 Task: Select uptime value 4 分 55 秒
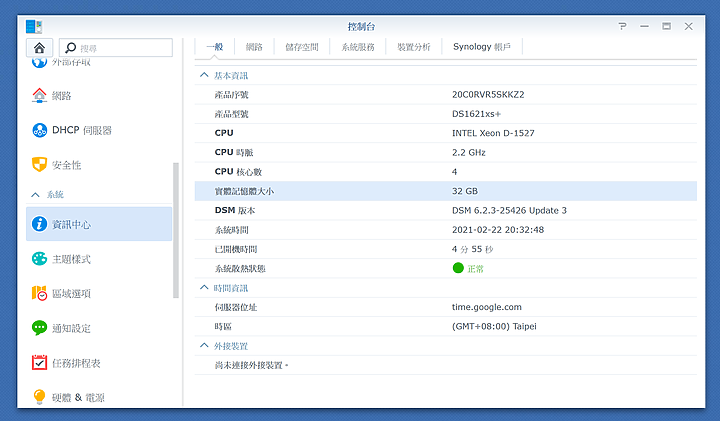click(472, 249)
